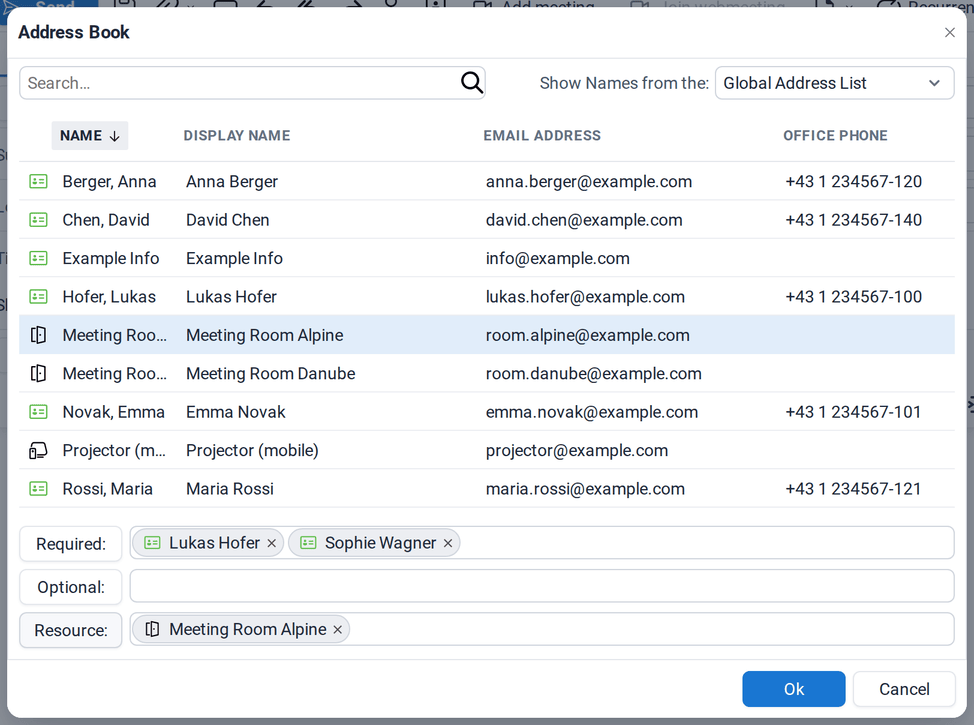Remove Lukas Hofer from Required recipients
Viewport: 974px width, 725px height.
[271, 543]
